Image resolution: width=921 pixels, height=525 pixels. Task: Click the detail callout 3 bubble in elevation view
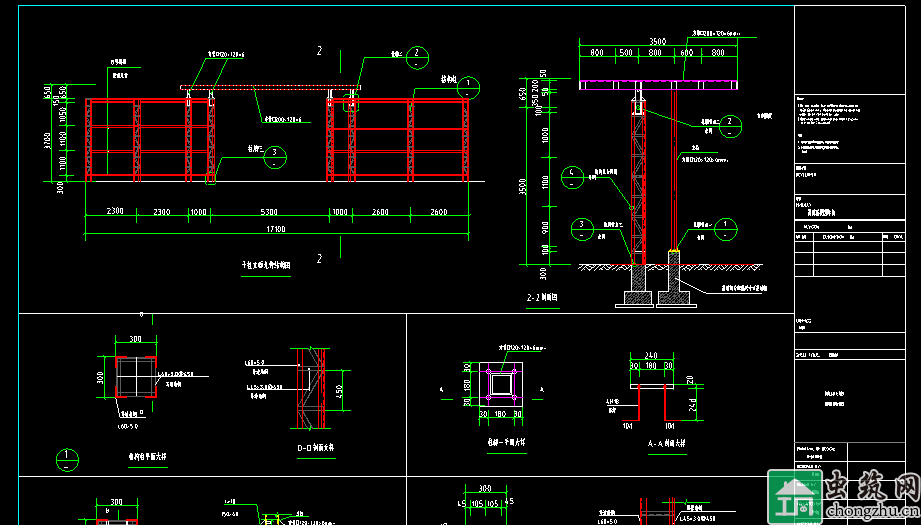tap(277, 156)
